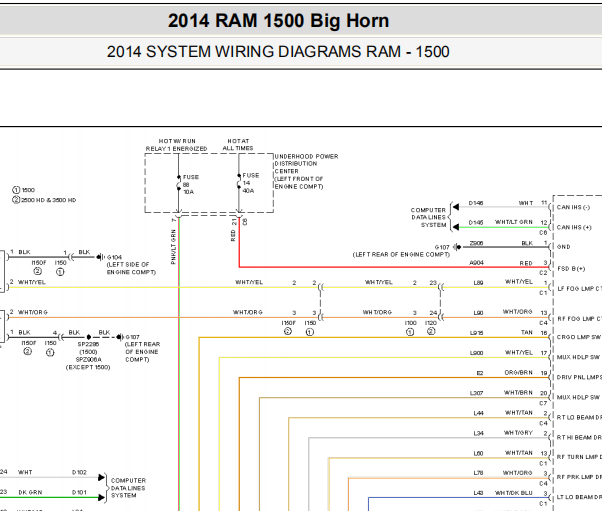This screenshot has height=511, width=602.
Task: Click the "D146" circuit code
Action: click(x=476, y=203)
